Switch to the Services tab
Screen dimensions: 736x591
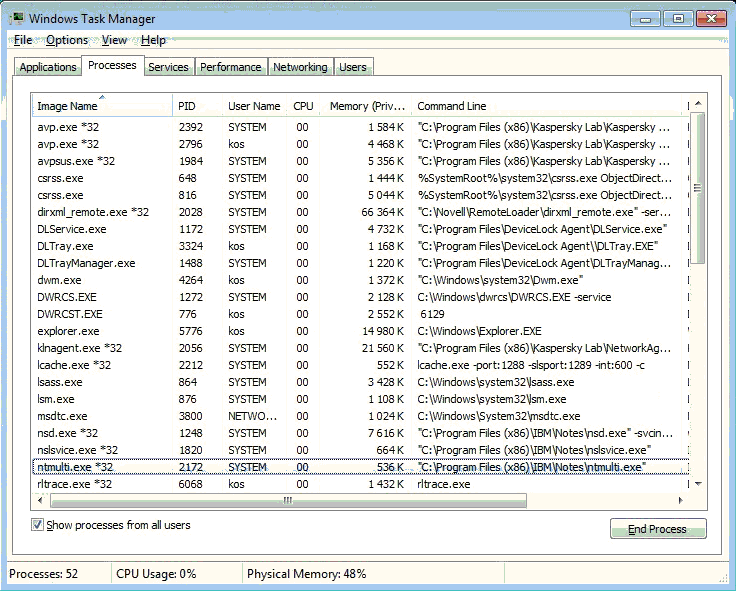[168, 67]
